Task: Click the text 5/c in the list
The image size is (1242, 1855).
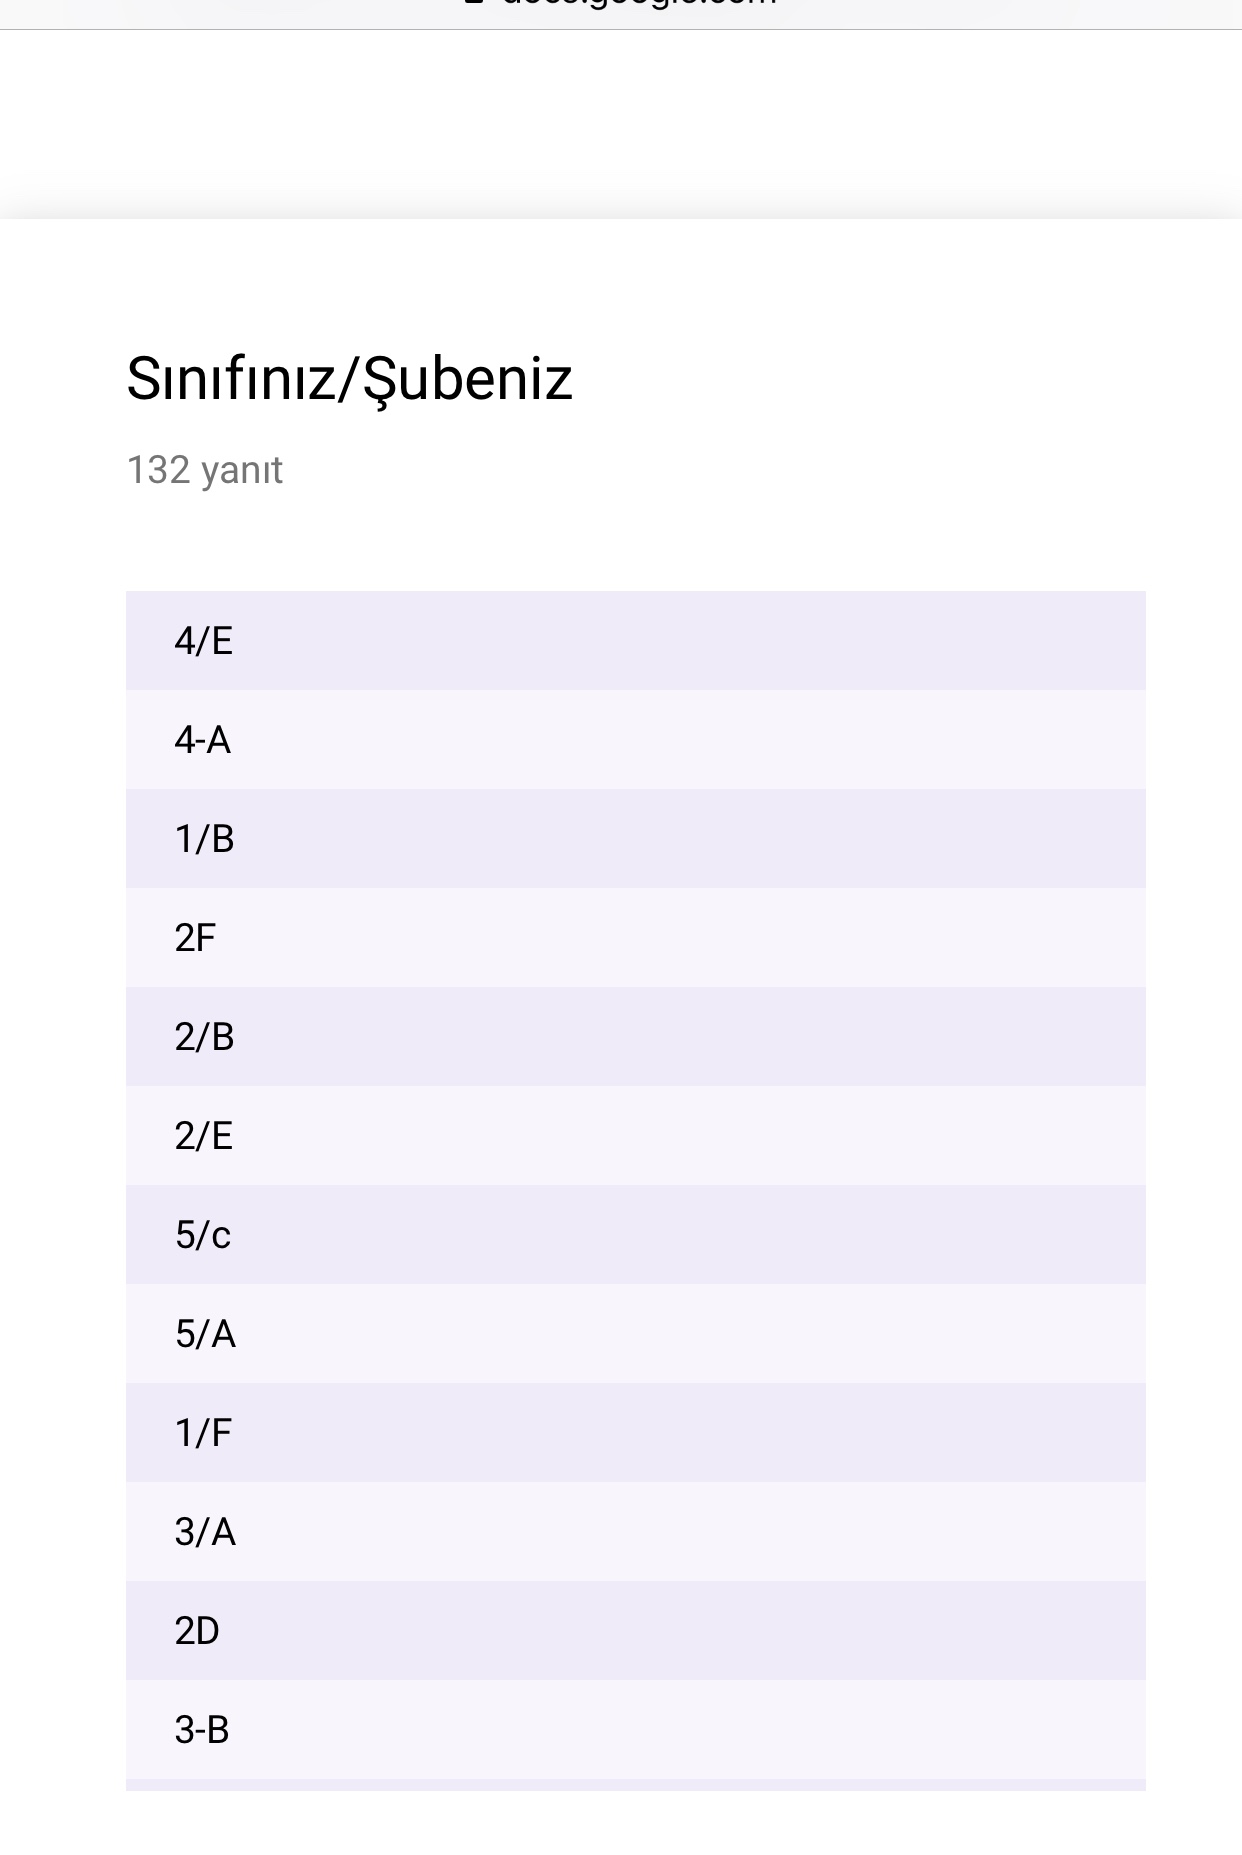Action: [203, 1235]
